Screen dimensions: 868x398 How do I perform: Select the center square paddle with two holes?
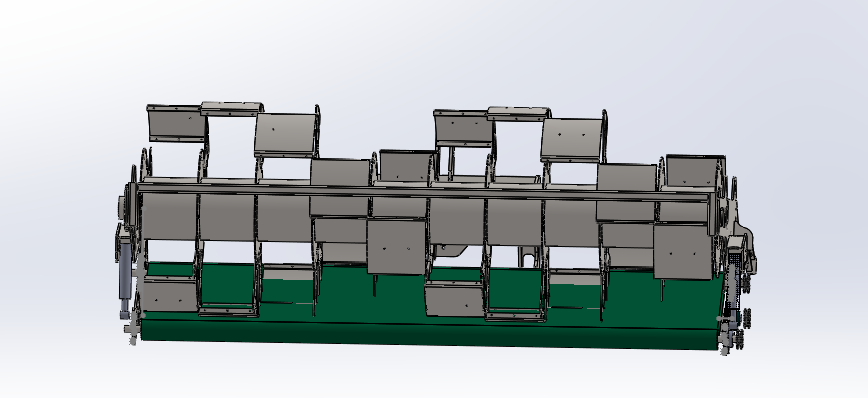click(396, 247)
